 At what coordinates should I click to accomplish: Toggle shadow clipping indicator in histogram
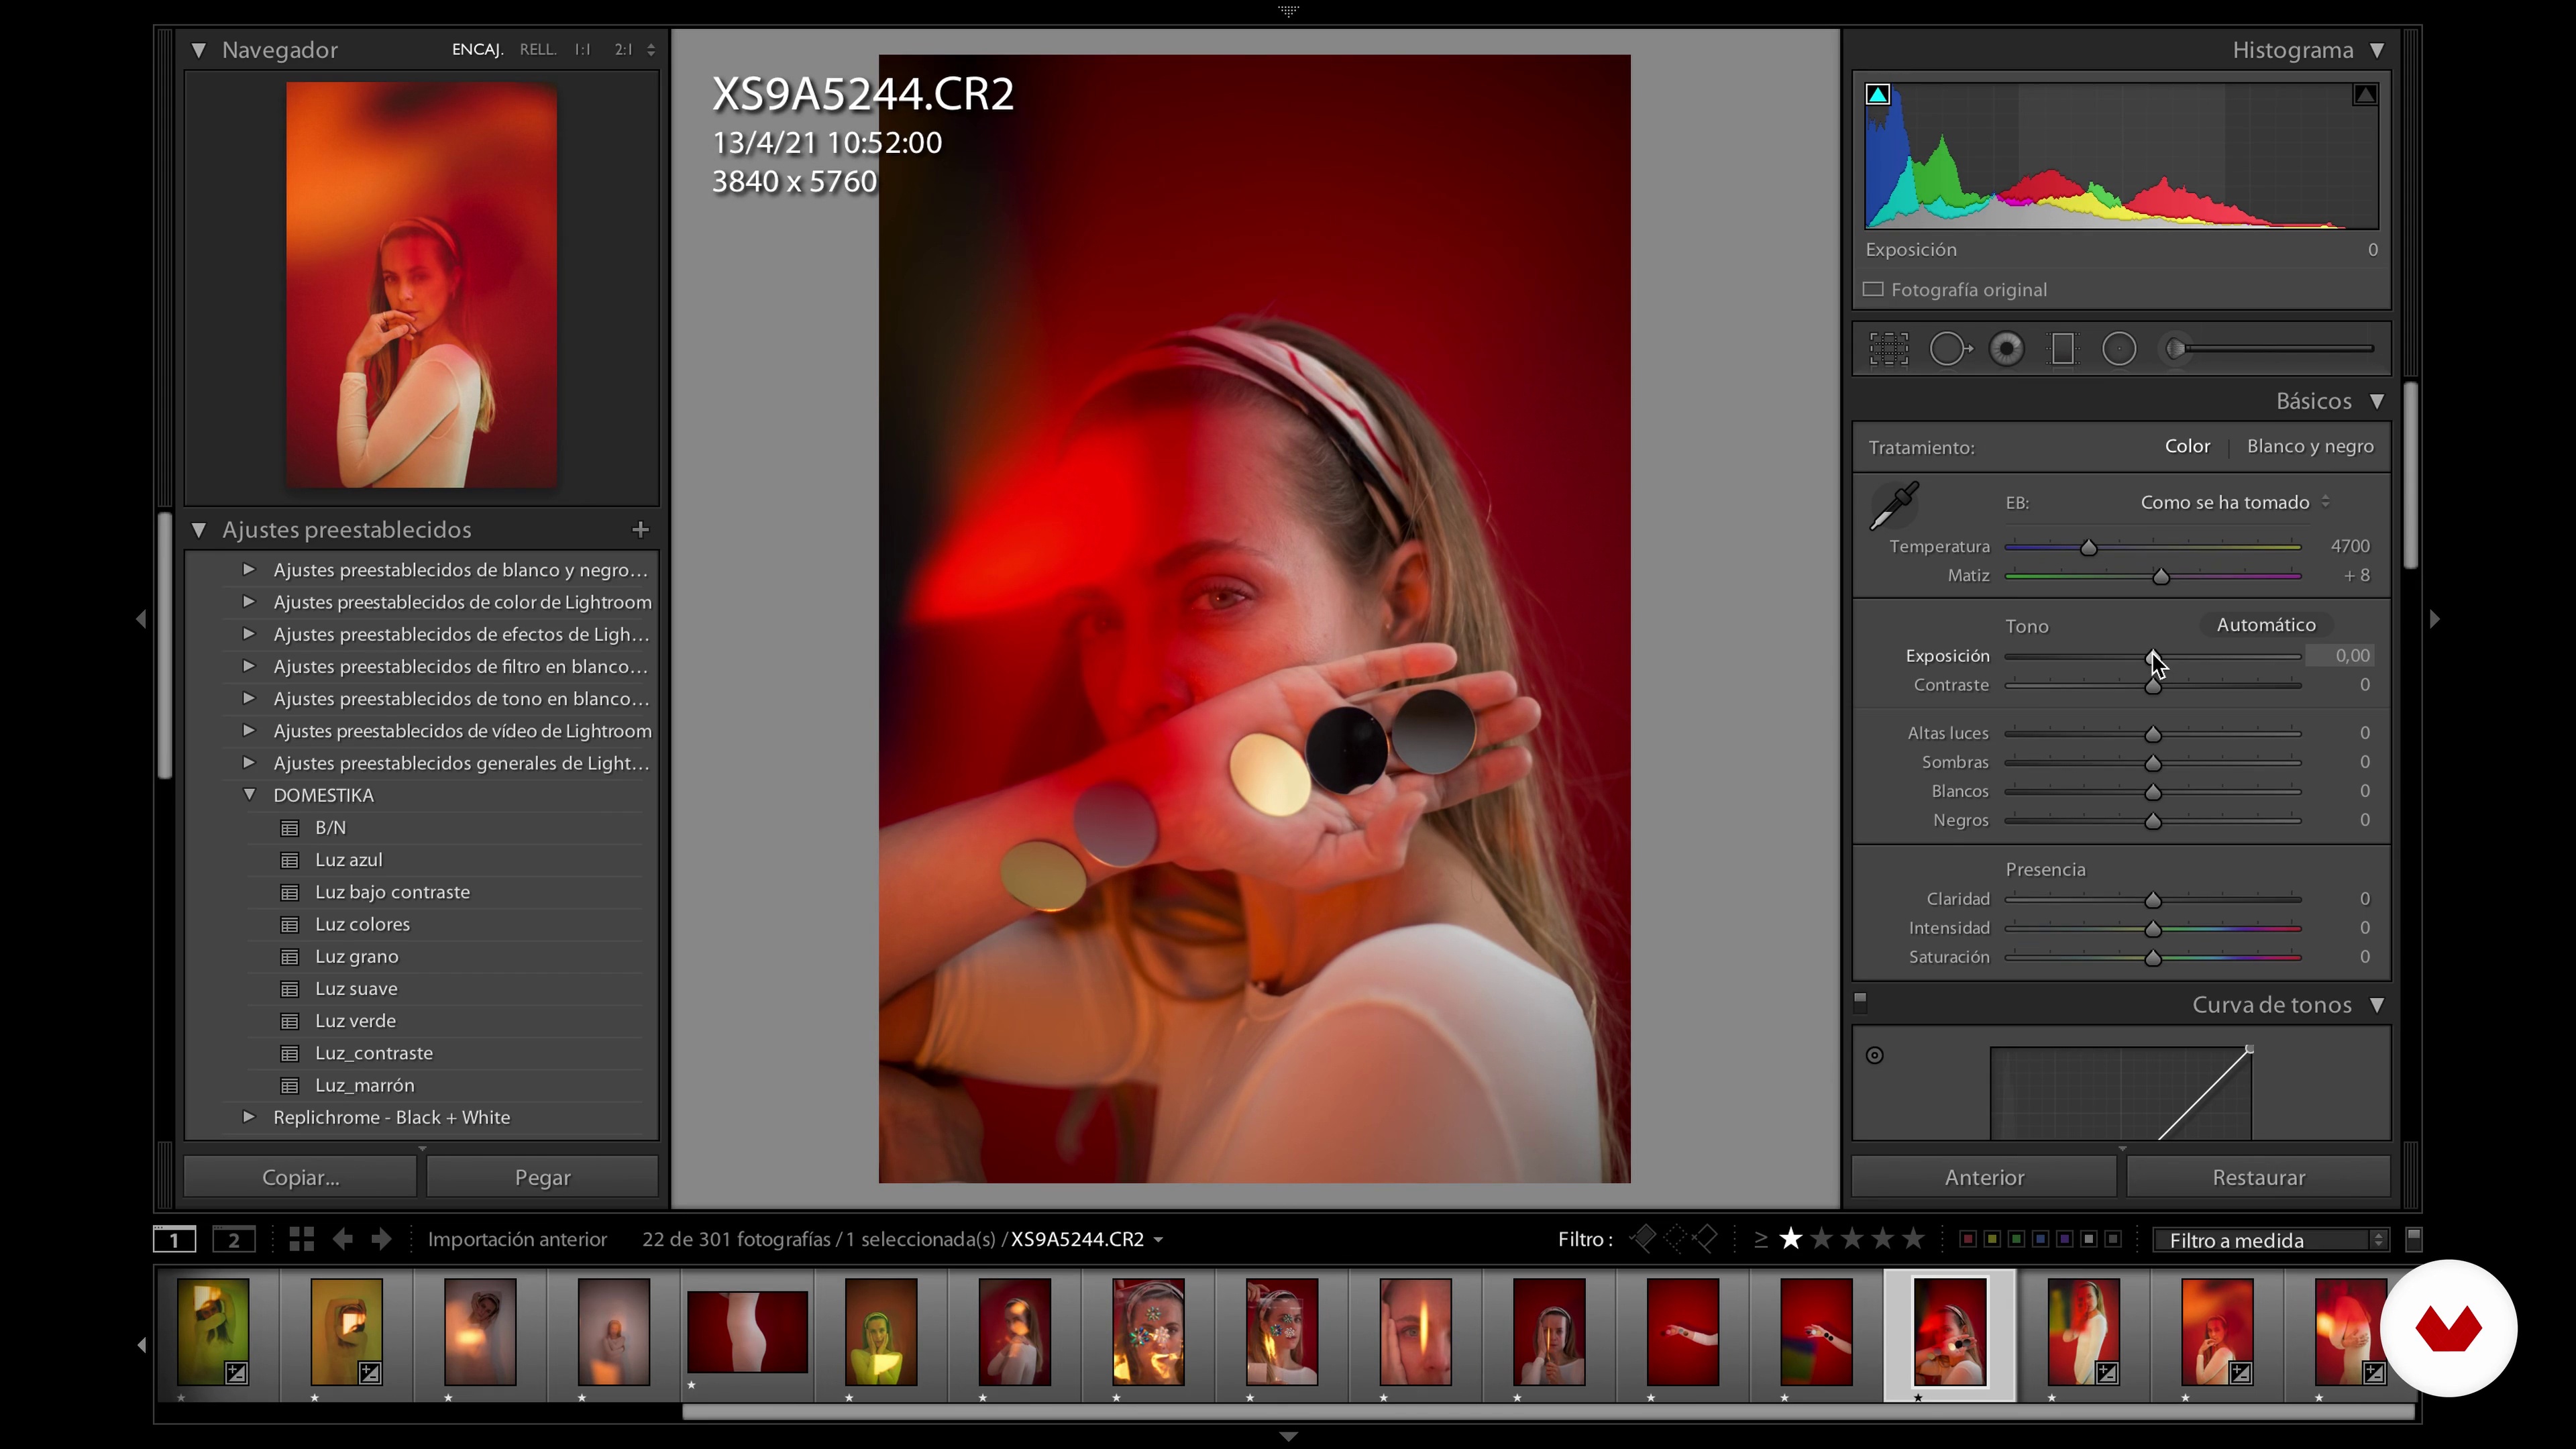click(x=1878, y=95)
